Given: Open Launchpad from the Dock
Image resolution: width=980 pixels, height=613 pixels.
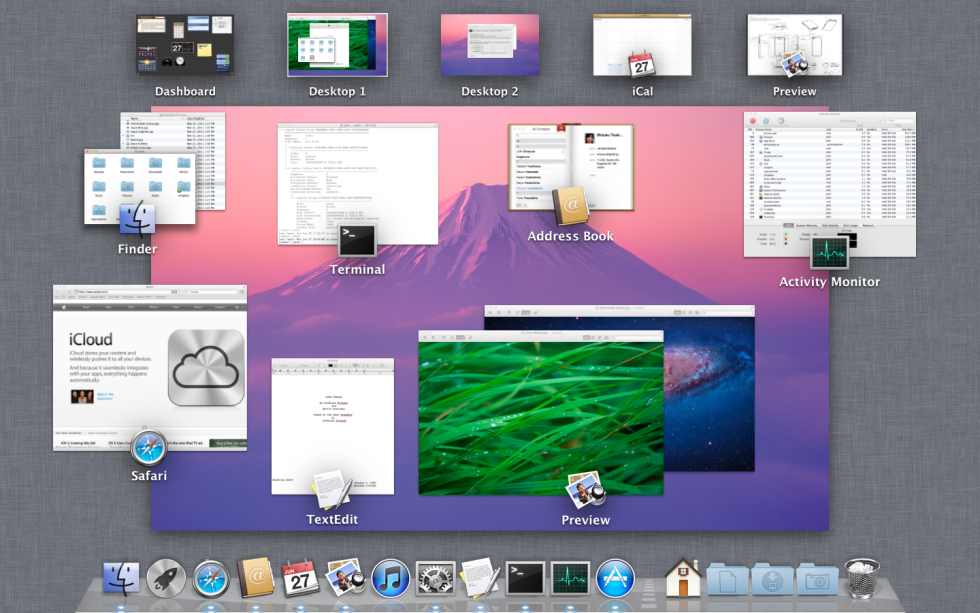Looking at the screenshot, I should pos(166,578).
